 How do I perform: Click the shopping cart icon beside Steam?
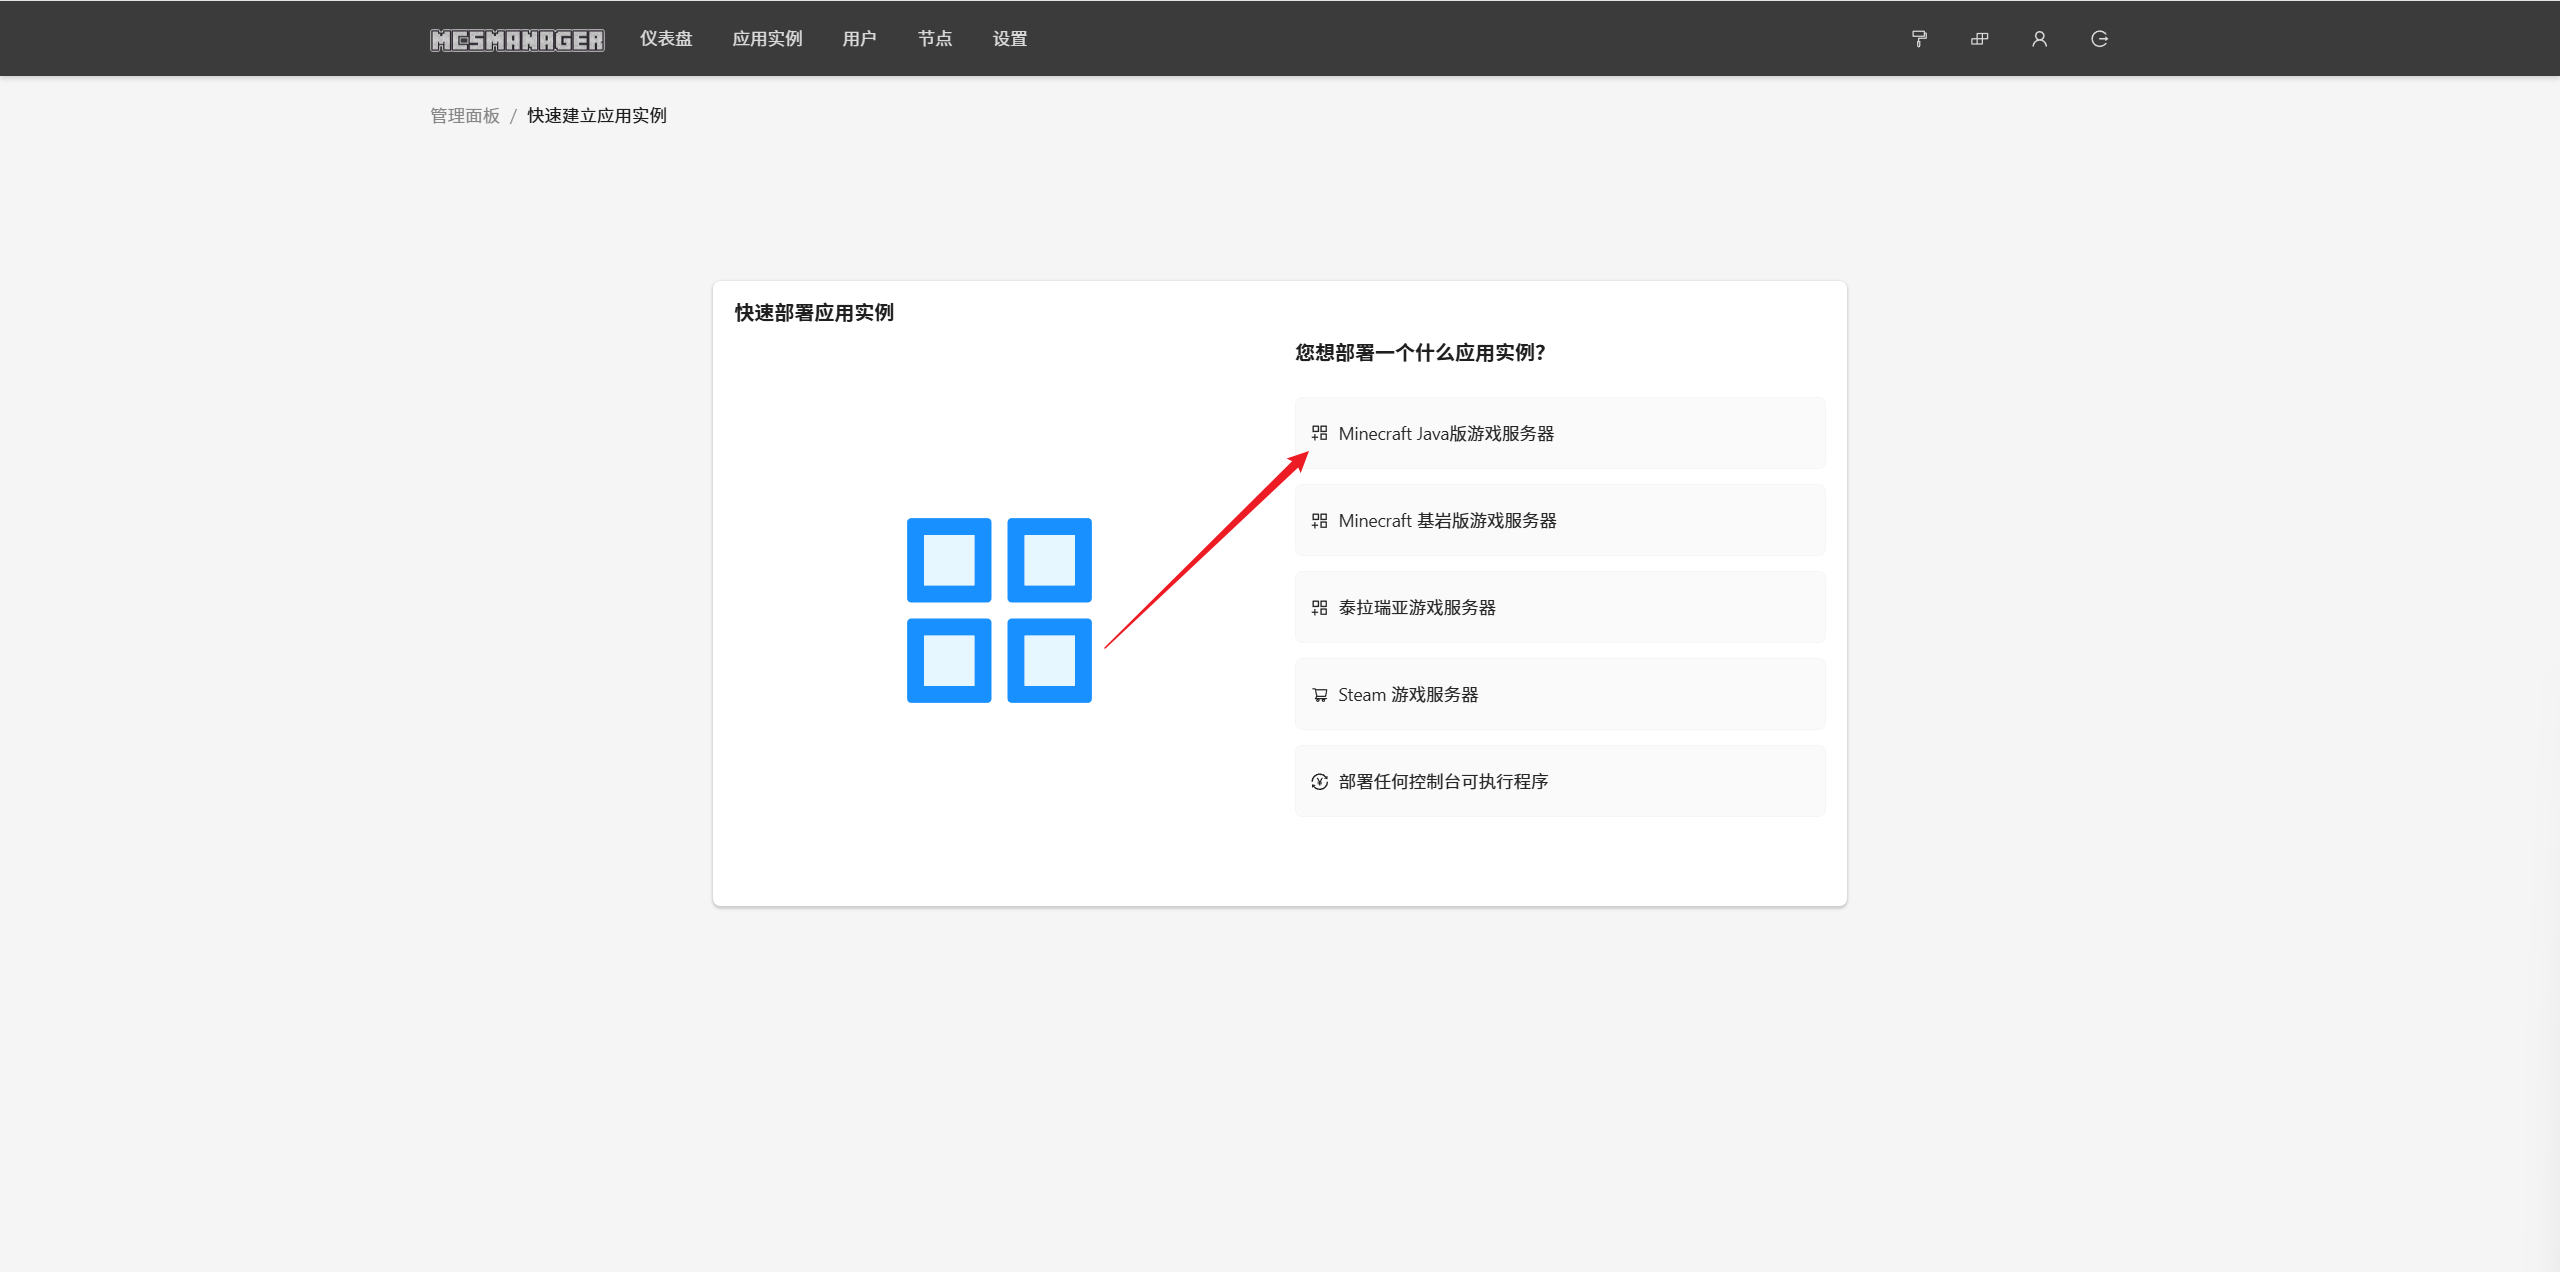coord(1319,694)
